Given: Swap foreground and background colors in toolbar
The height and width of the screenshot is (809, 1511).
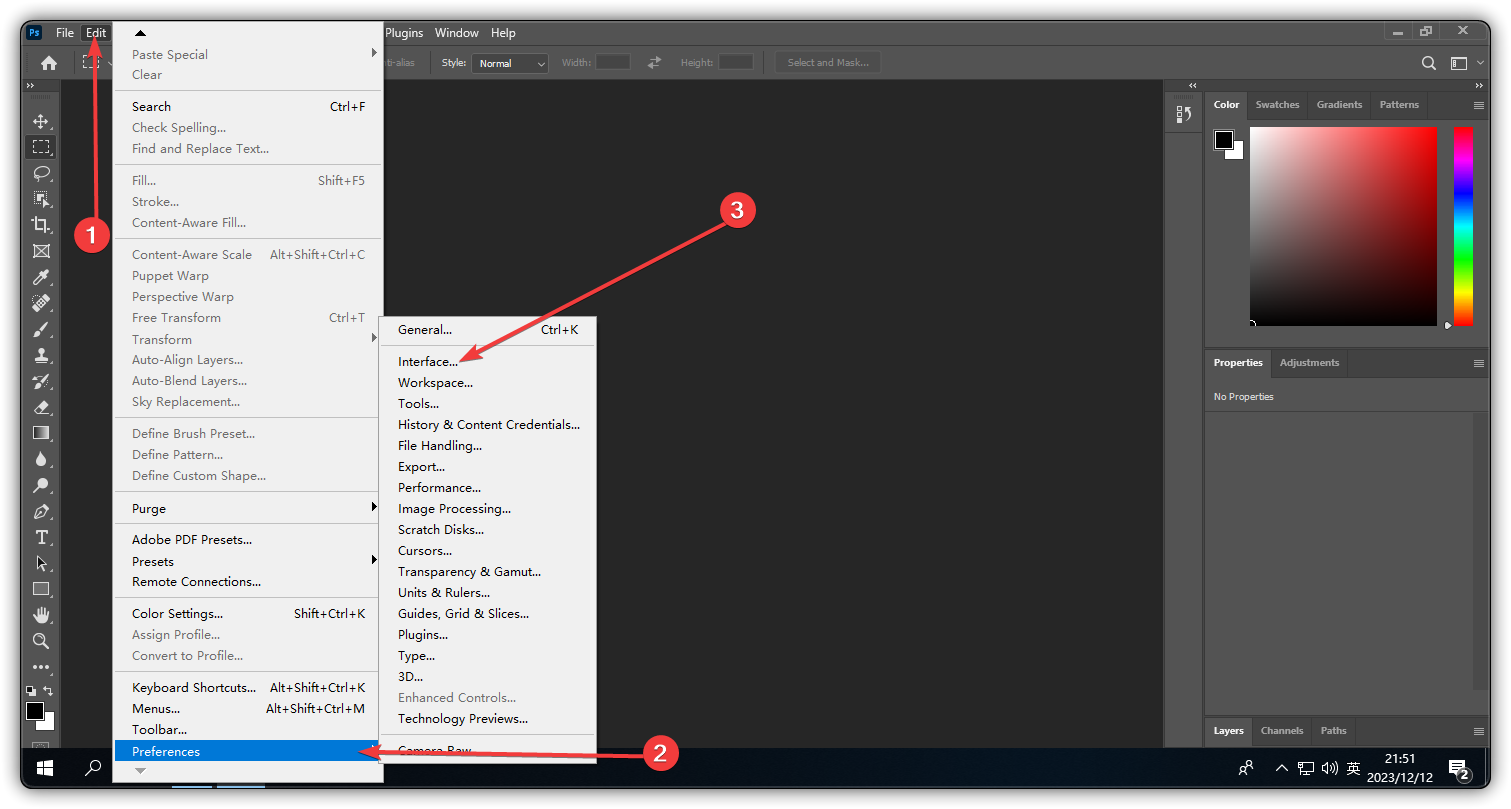Looking at the screenshot, I should click(48, 691).
